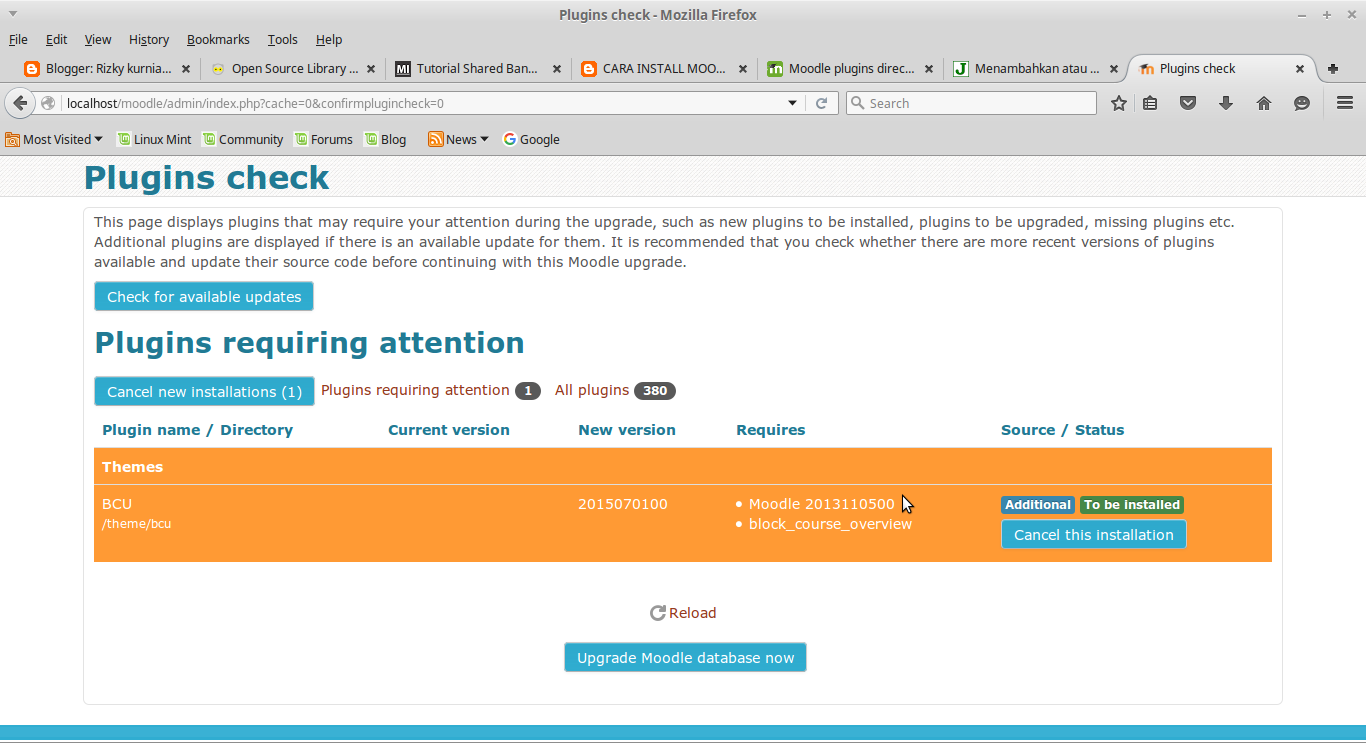Click the BCU plugin name

117,504
